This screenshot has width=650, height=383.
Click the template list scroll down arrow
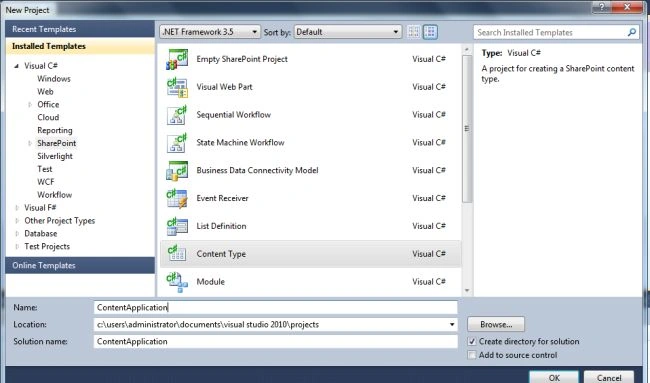pos(467,291)
